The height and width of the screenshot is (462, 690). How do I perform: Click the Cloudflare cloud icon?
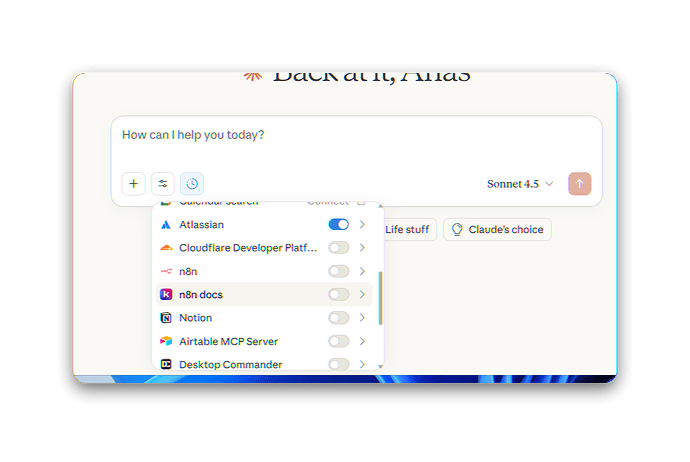coord(166,248)
